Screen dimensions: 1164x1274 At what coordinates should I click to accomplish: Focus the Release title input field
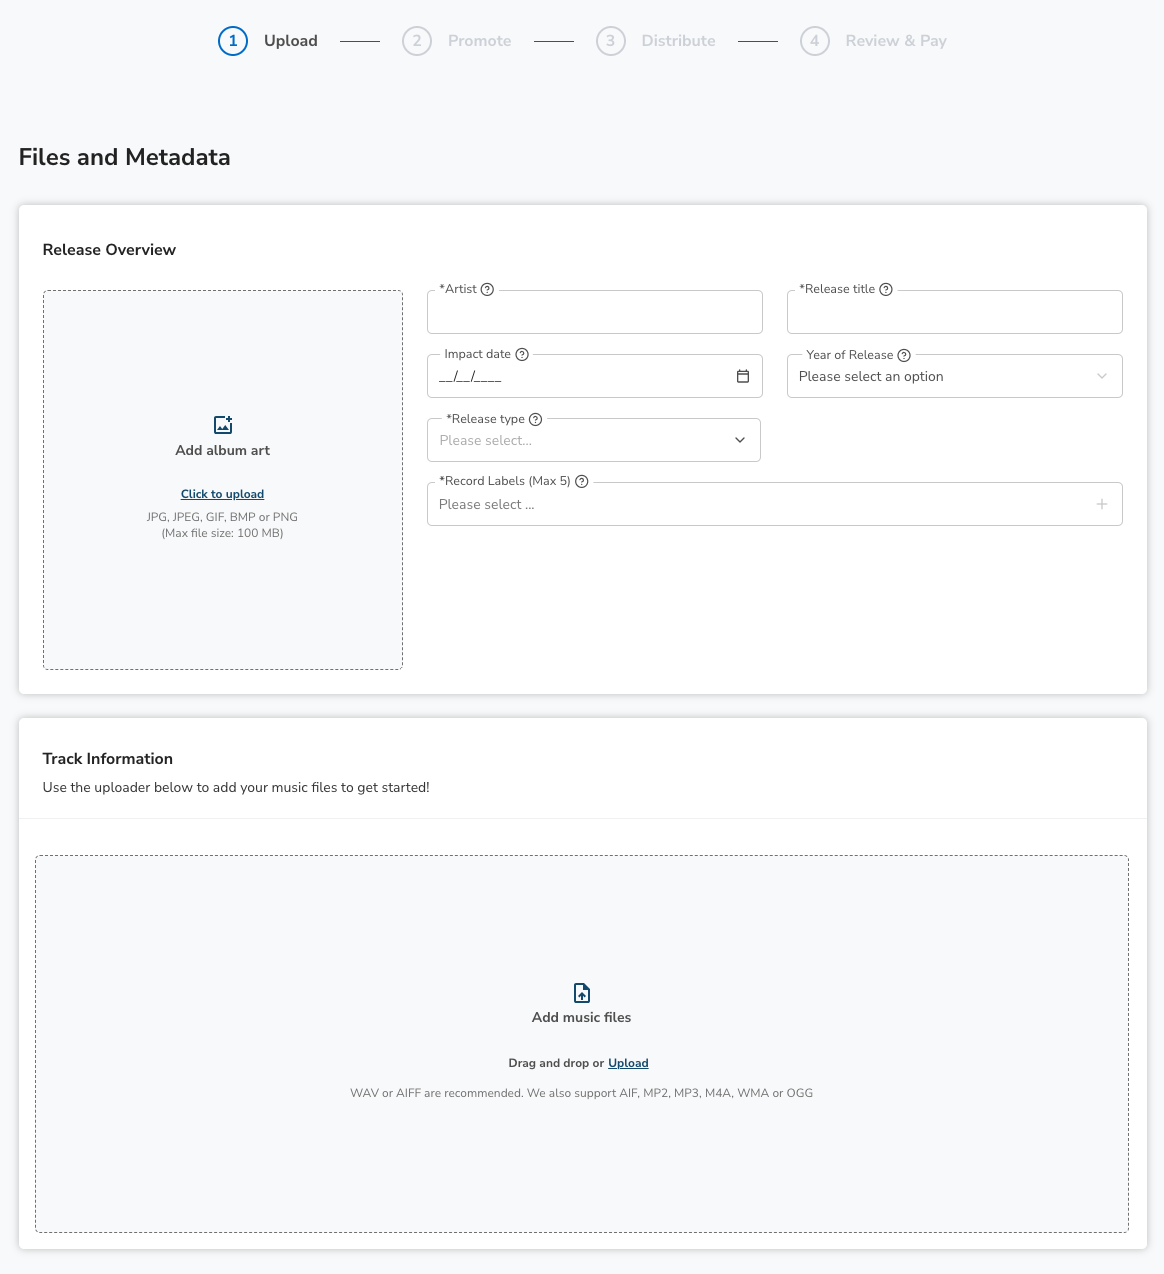tap(955, 312)
